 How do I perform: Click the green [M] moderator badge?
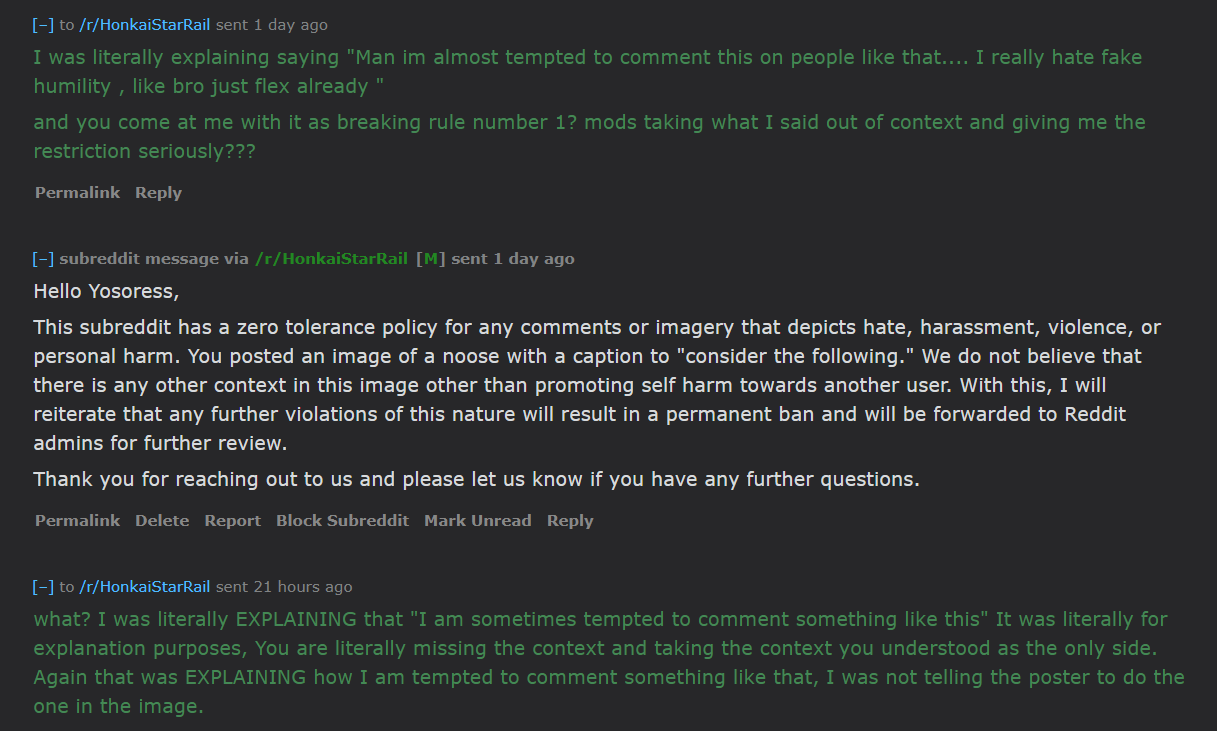429,258
